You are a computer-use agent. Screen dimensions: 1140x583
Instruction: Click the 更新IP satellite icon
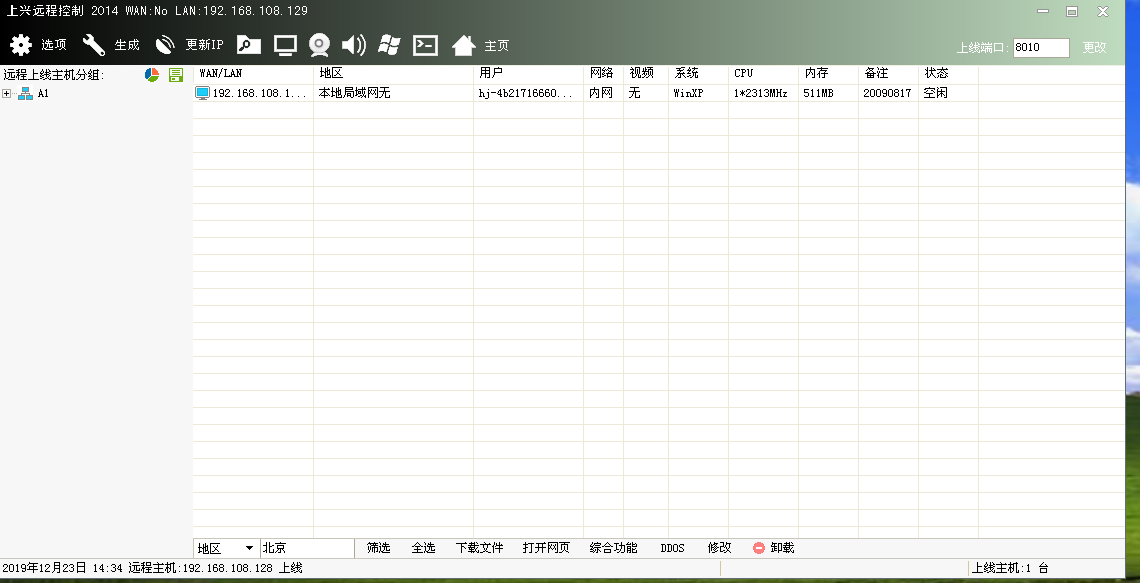click(x=166, y=45)
